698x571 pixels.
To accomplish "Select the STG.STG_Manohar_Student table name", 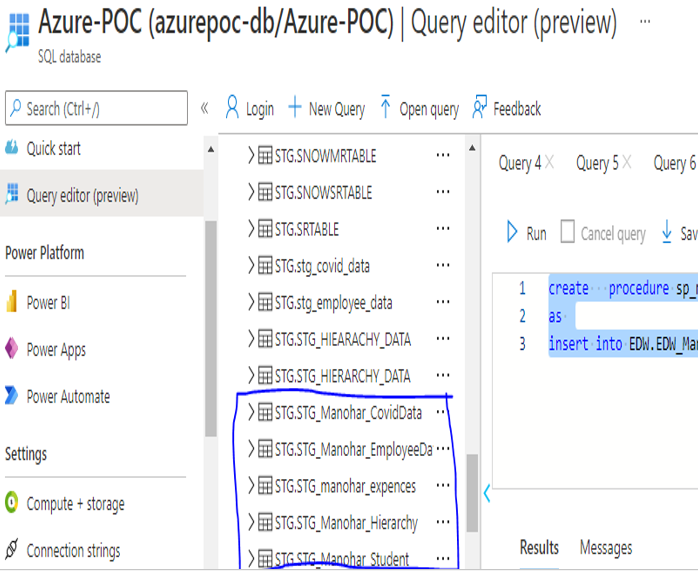I will point(342,559).
